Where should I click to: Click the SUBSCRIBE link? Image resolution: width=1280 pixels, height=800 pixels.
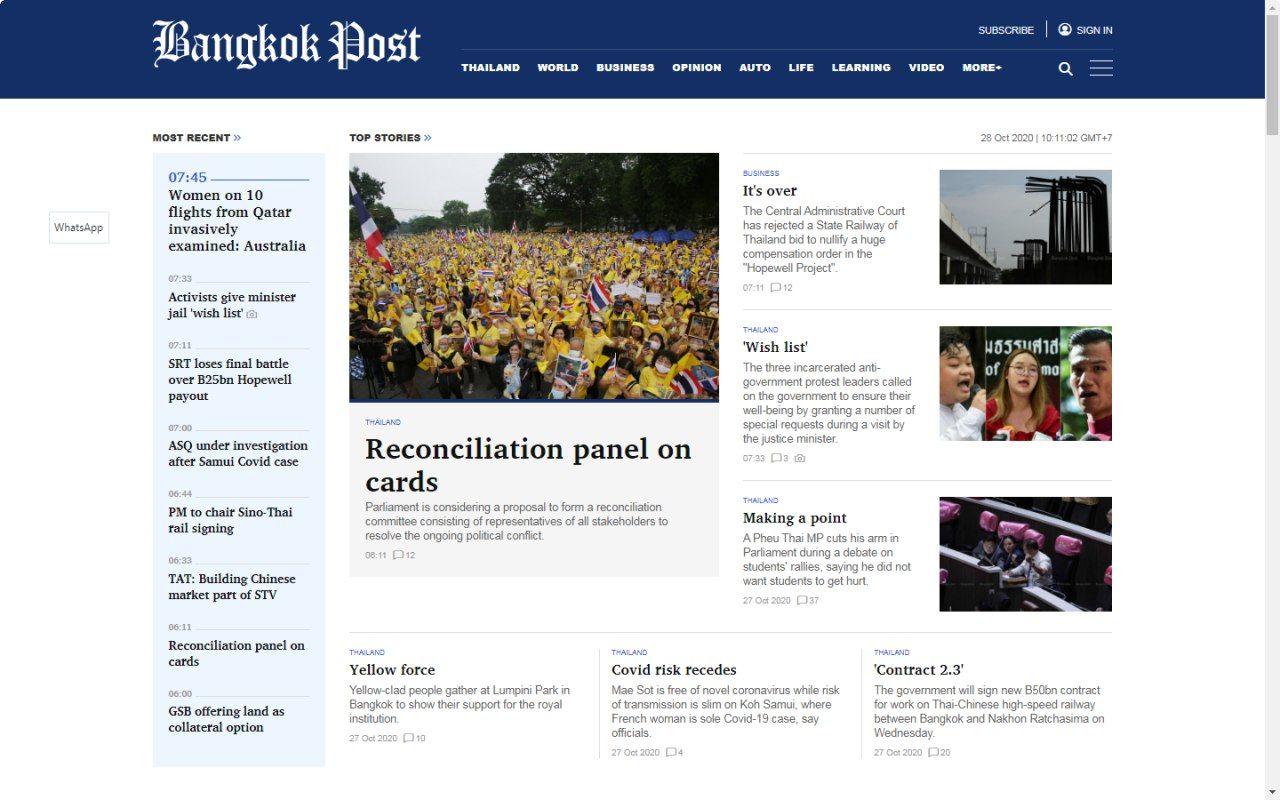pos(1005,30)
